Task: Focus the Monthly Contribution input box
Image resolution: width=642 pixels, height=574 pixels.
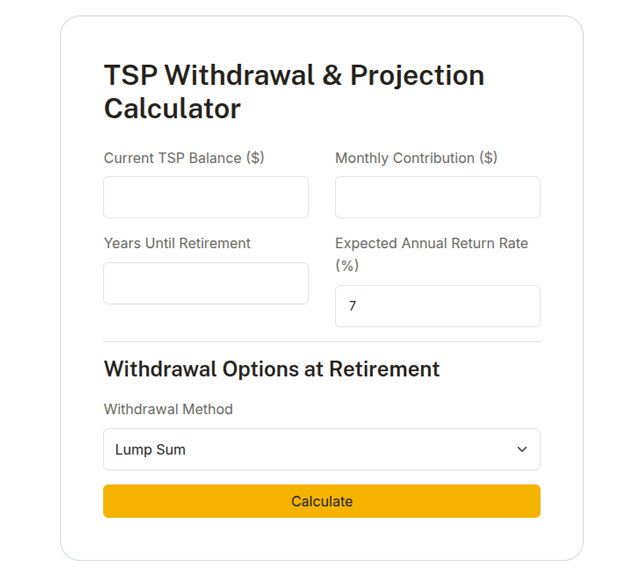Action: 437,197
